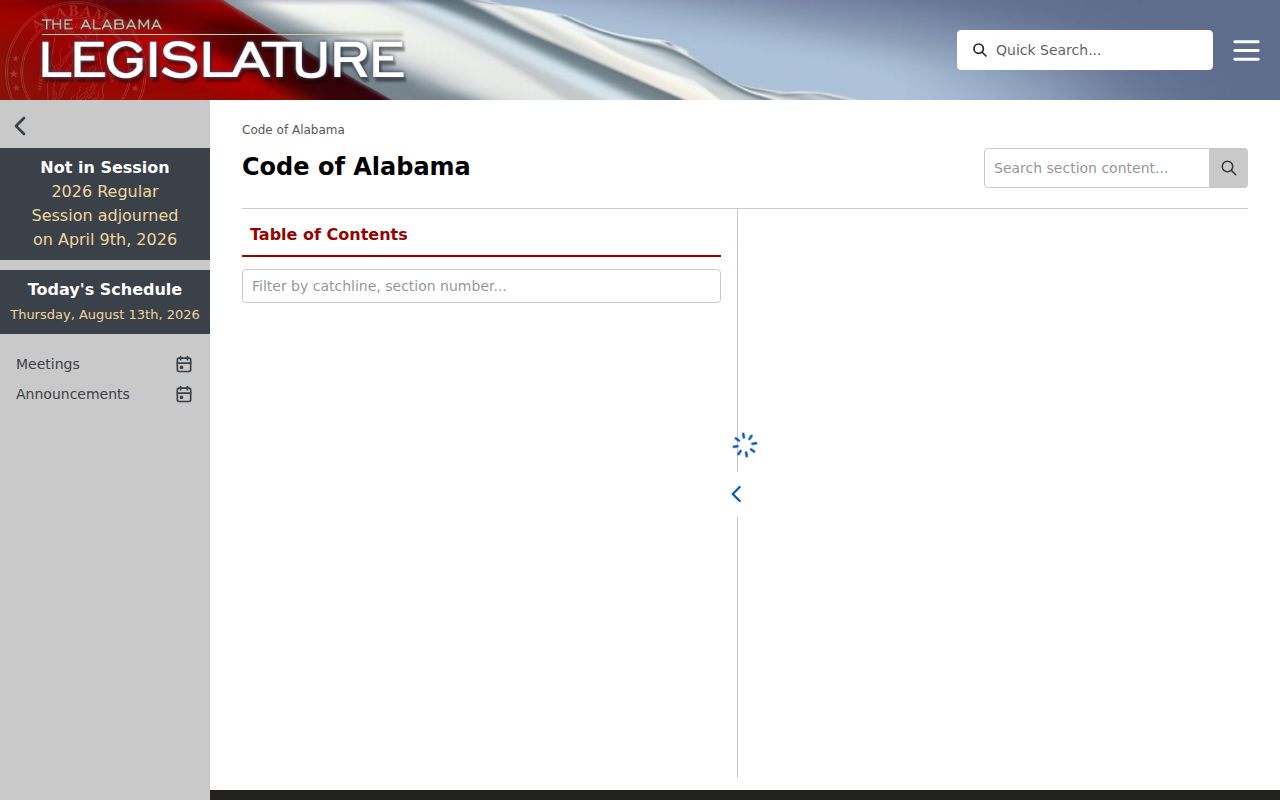1280x800 pixels.
Task: Click the Not in Session status panel
Action: (105, 204)
